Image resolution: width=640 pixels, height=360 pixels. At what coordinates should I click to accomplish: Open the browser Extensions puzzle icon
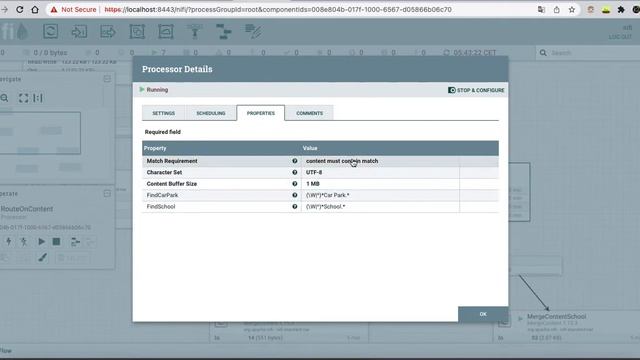click(x=621, y=9)
